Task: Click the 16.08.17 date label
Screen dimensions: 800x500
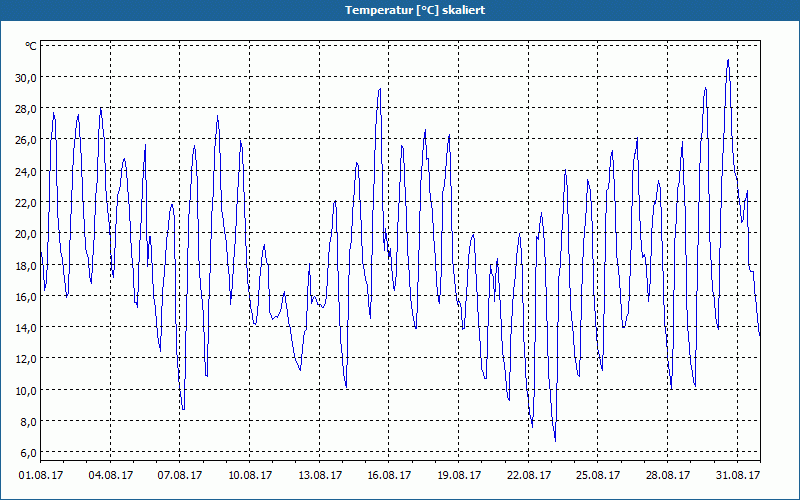Action: (389, 475)
